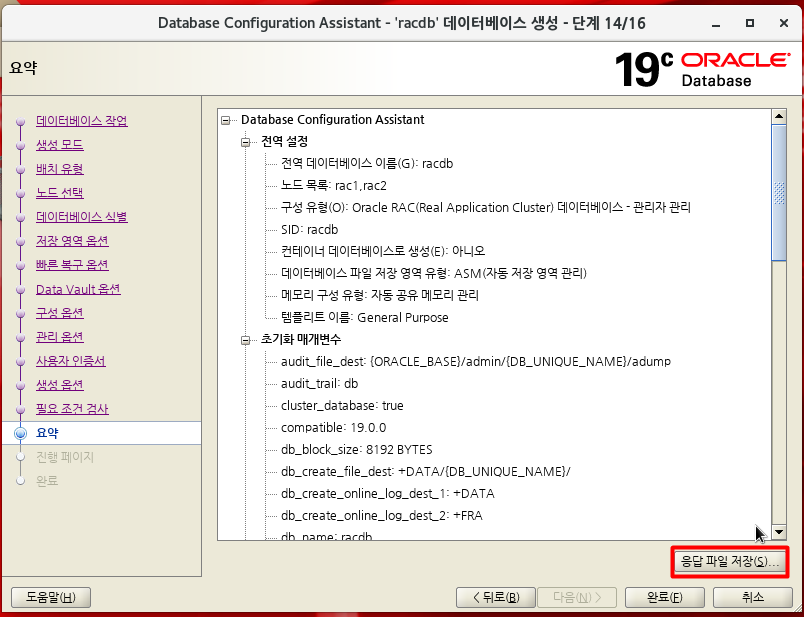Select the SID: racdb row
Image resolution: width=804 pixels, height=617 pixels.
pyautogui.click(x=310, y=230)
